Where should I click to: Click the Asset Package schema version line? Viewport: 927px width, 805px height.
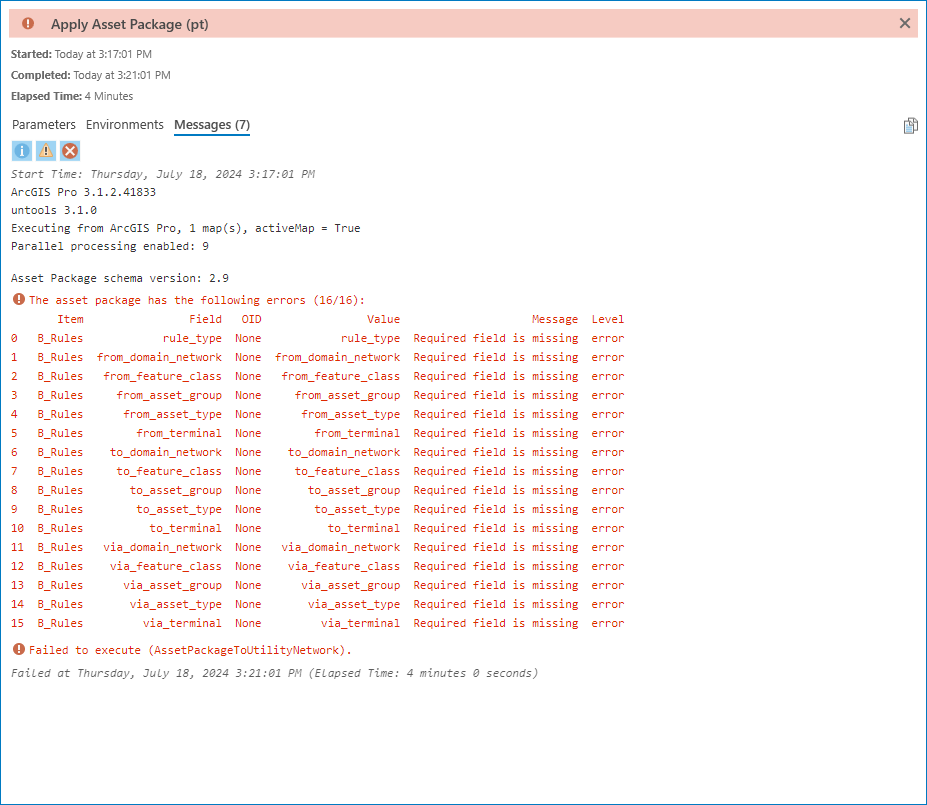(120, 277)
